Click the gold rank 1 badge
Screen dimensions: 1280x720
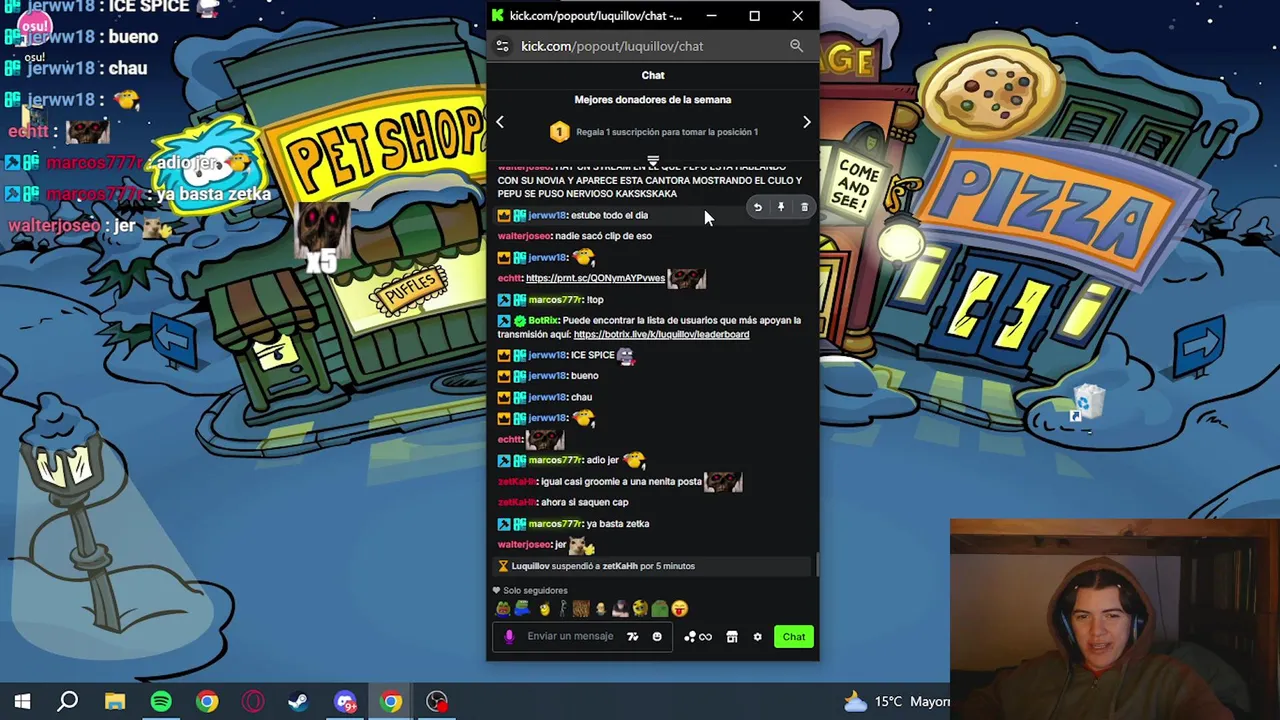559,132
